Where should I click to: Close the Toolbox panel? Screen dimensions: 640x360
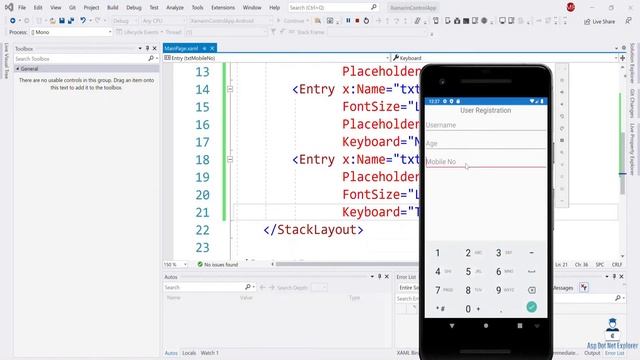tap(155, 48)
